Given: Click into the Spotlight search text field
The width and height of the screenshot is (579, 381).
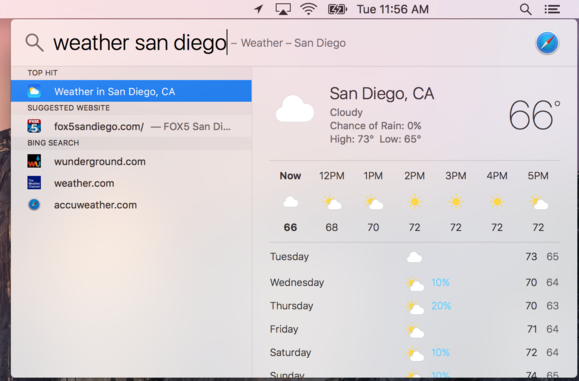Looking at the screenshot, I should (140, 43).
